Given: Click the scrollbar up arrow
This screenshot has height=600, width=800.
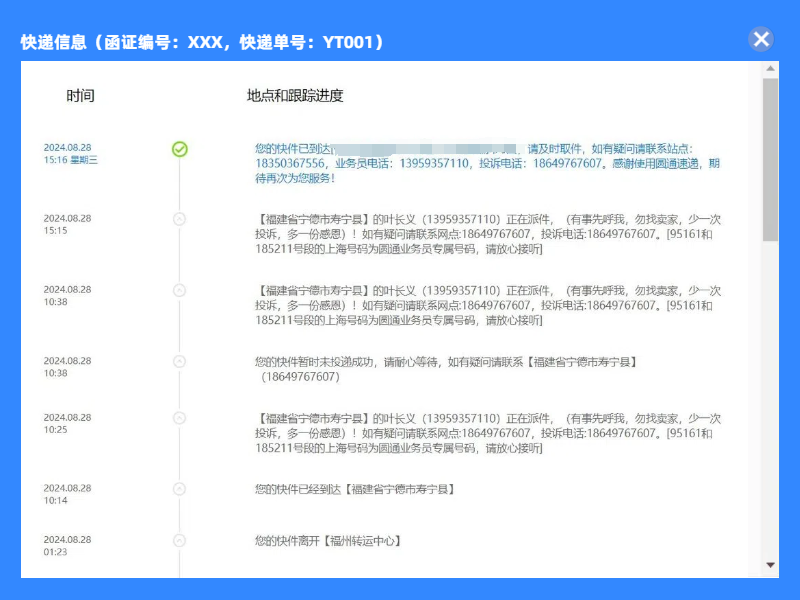Looking at the screenshot, I should [x=770, y=68].
